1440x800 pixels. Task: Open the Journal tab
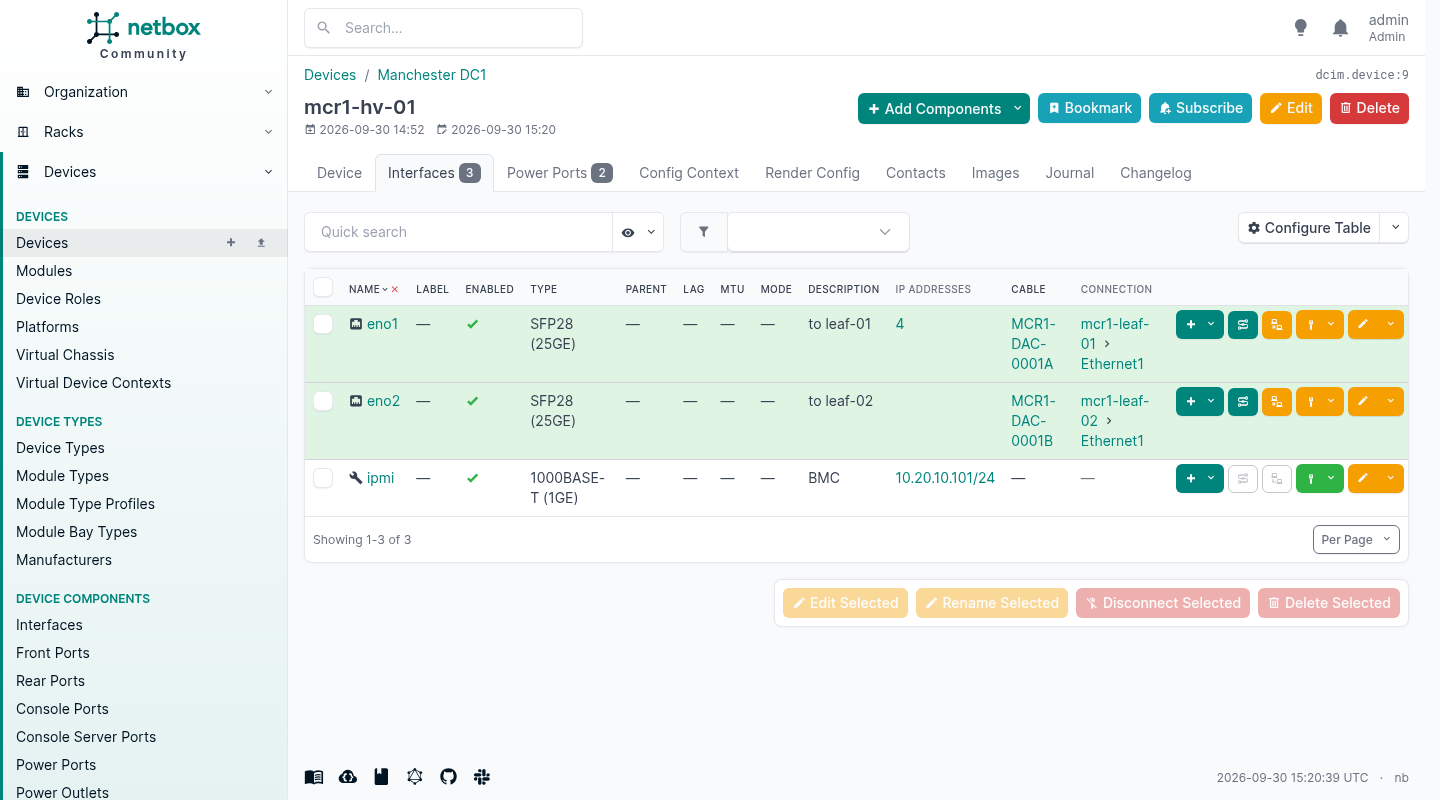click(1070, 173)
